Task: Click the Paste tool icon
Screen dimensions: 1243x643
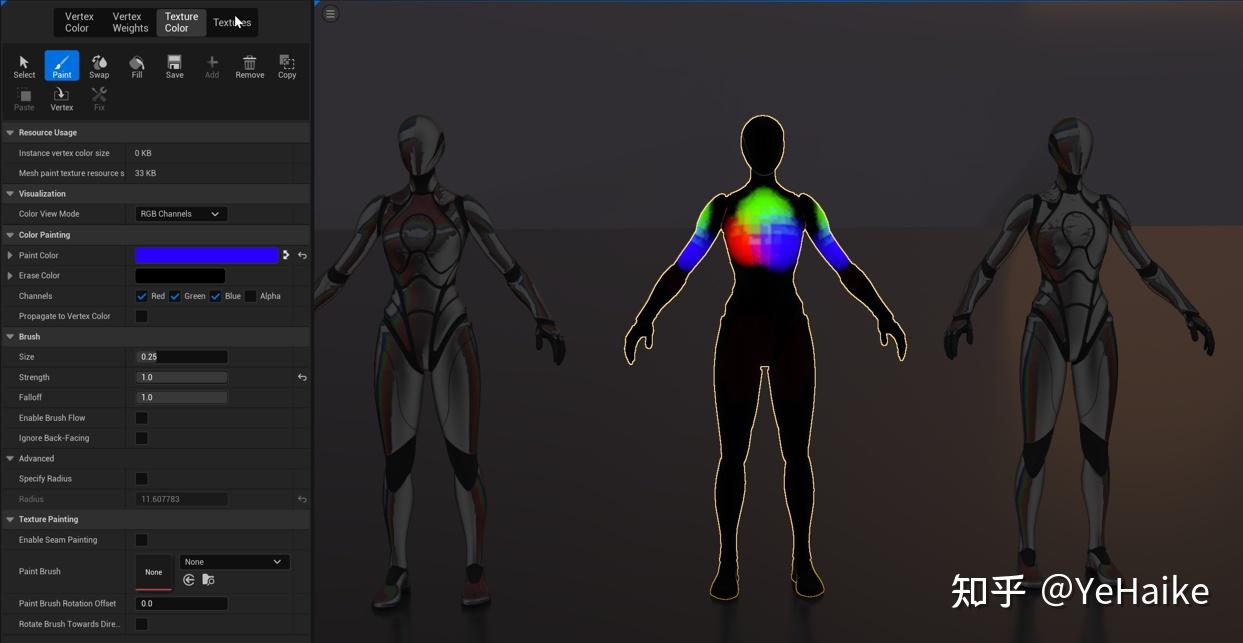Action: [x=24, y=98]
